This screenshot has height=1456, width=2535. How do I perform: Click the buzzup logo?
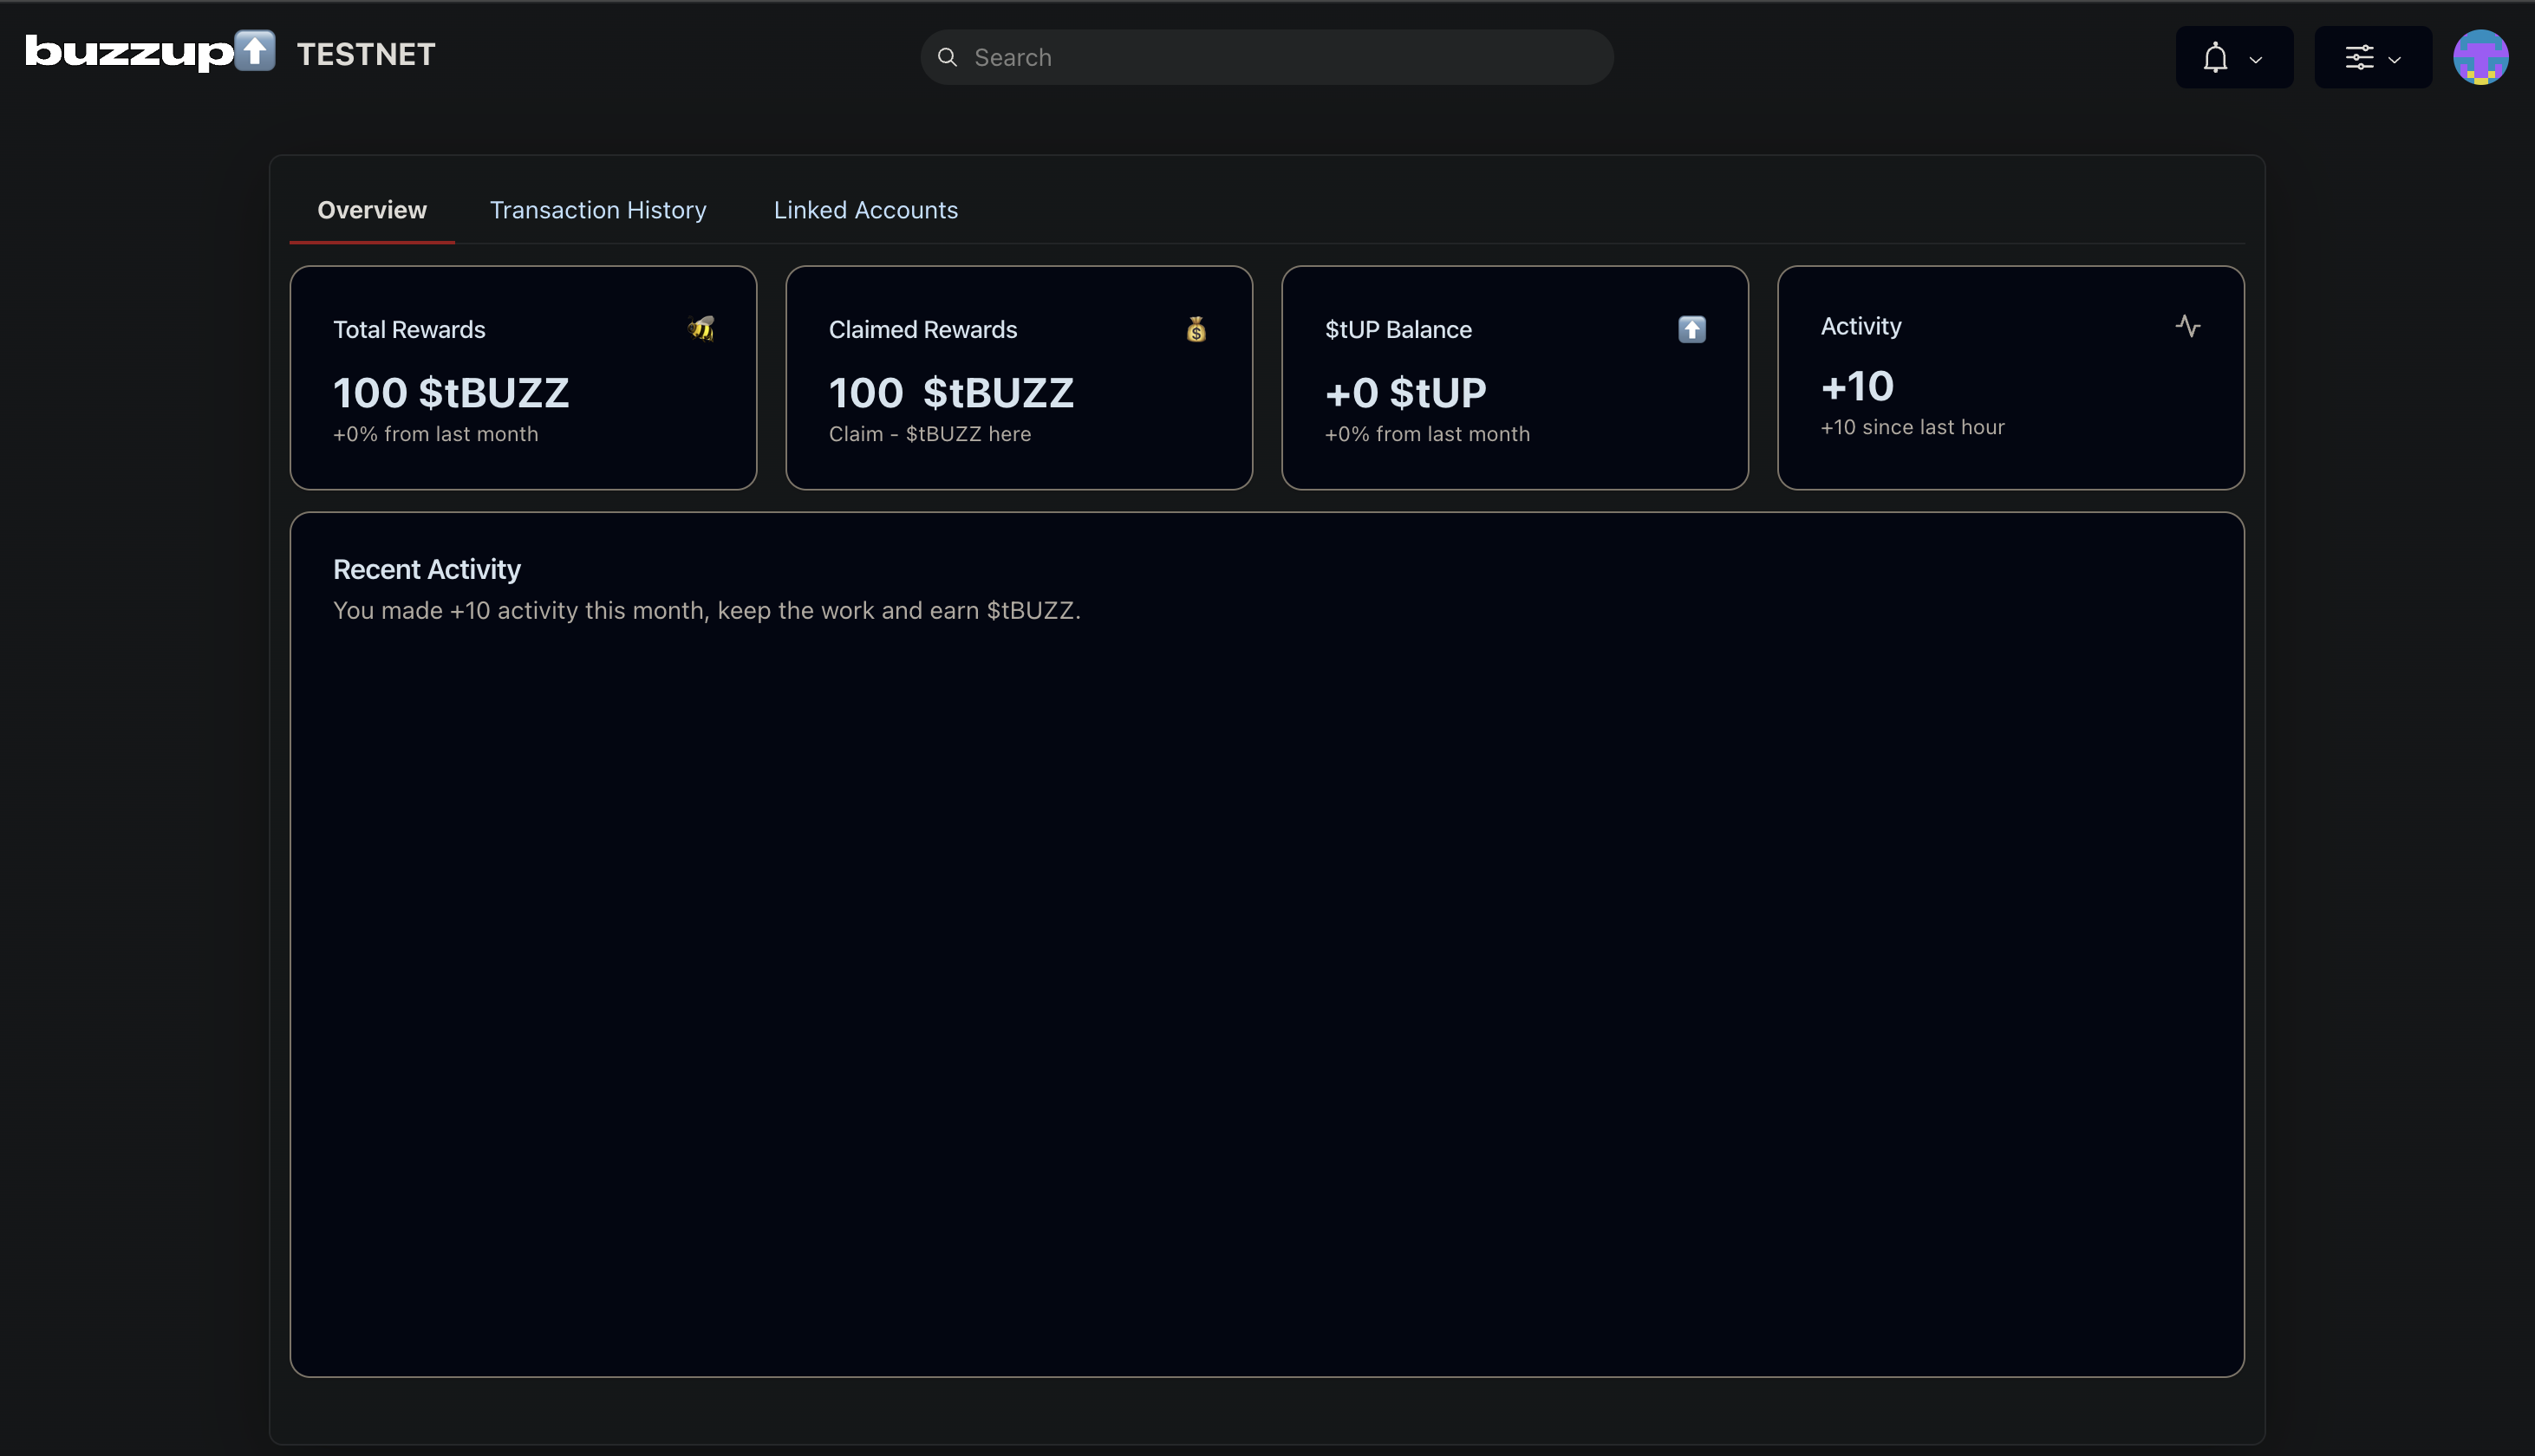150,52
